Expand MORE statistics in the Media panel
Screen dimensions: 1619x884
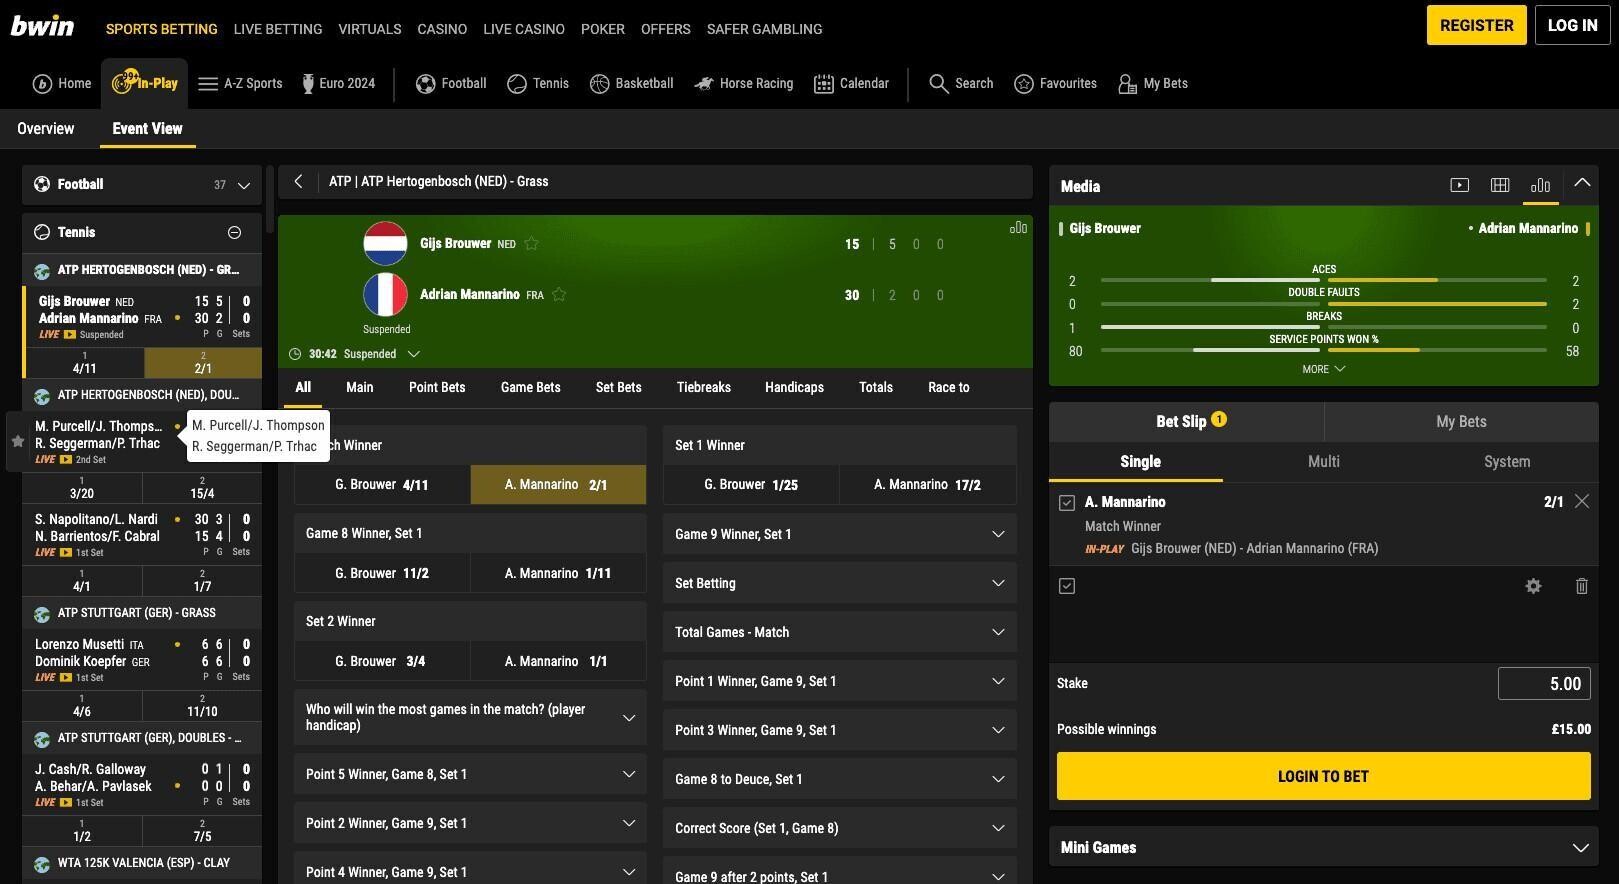tap(1323, 369)
